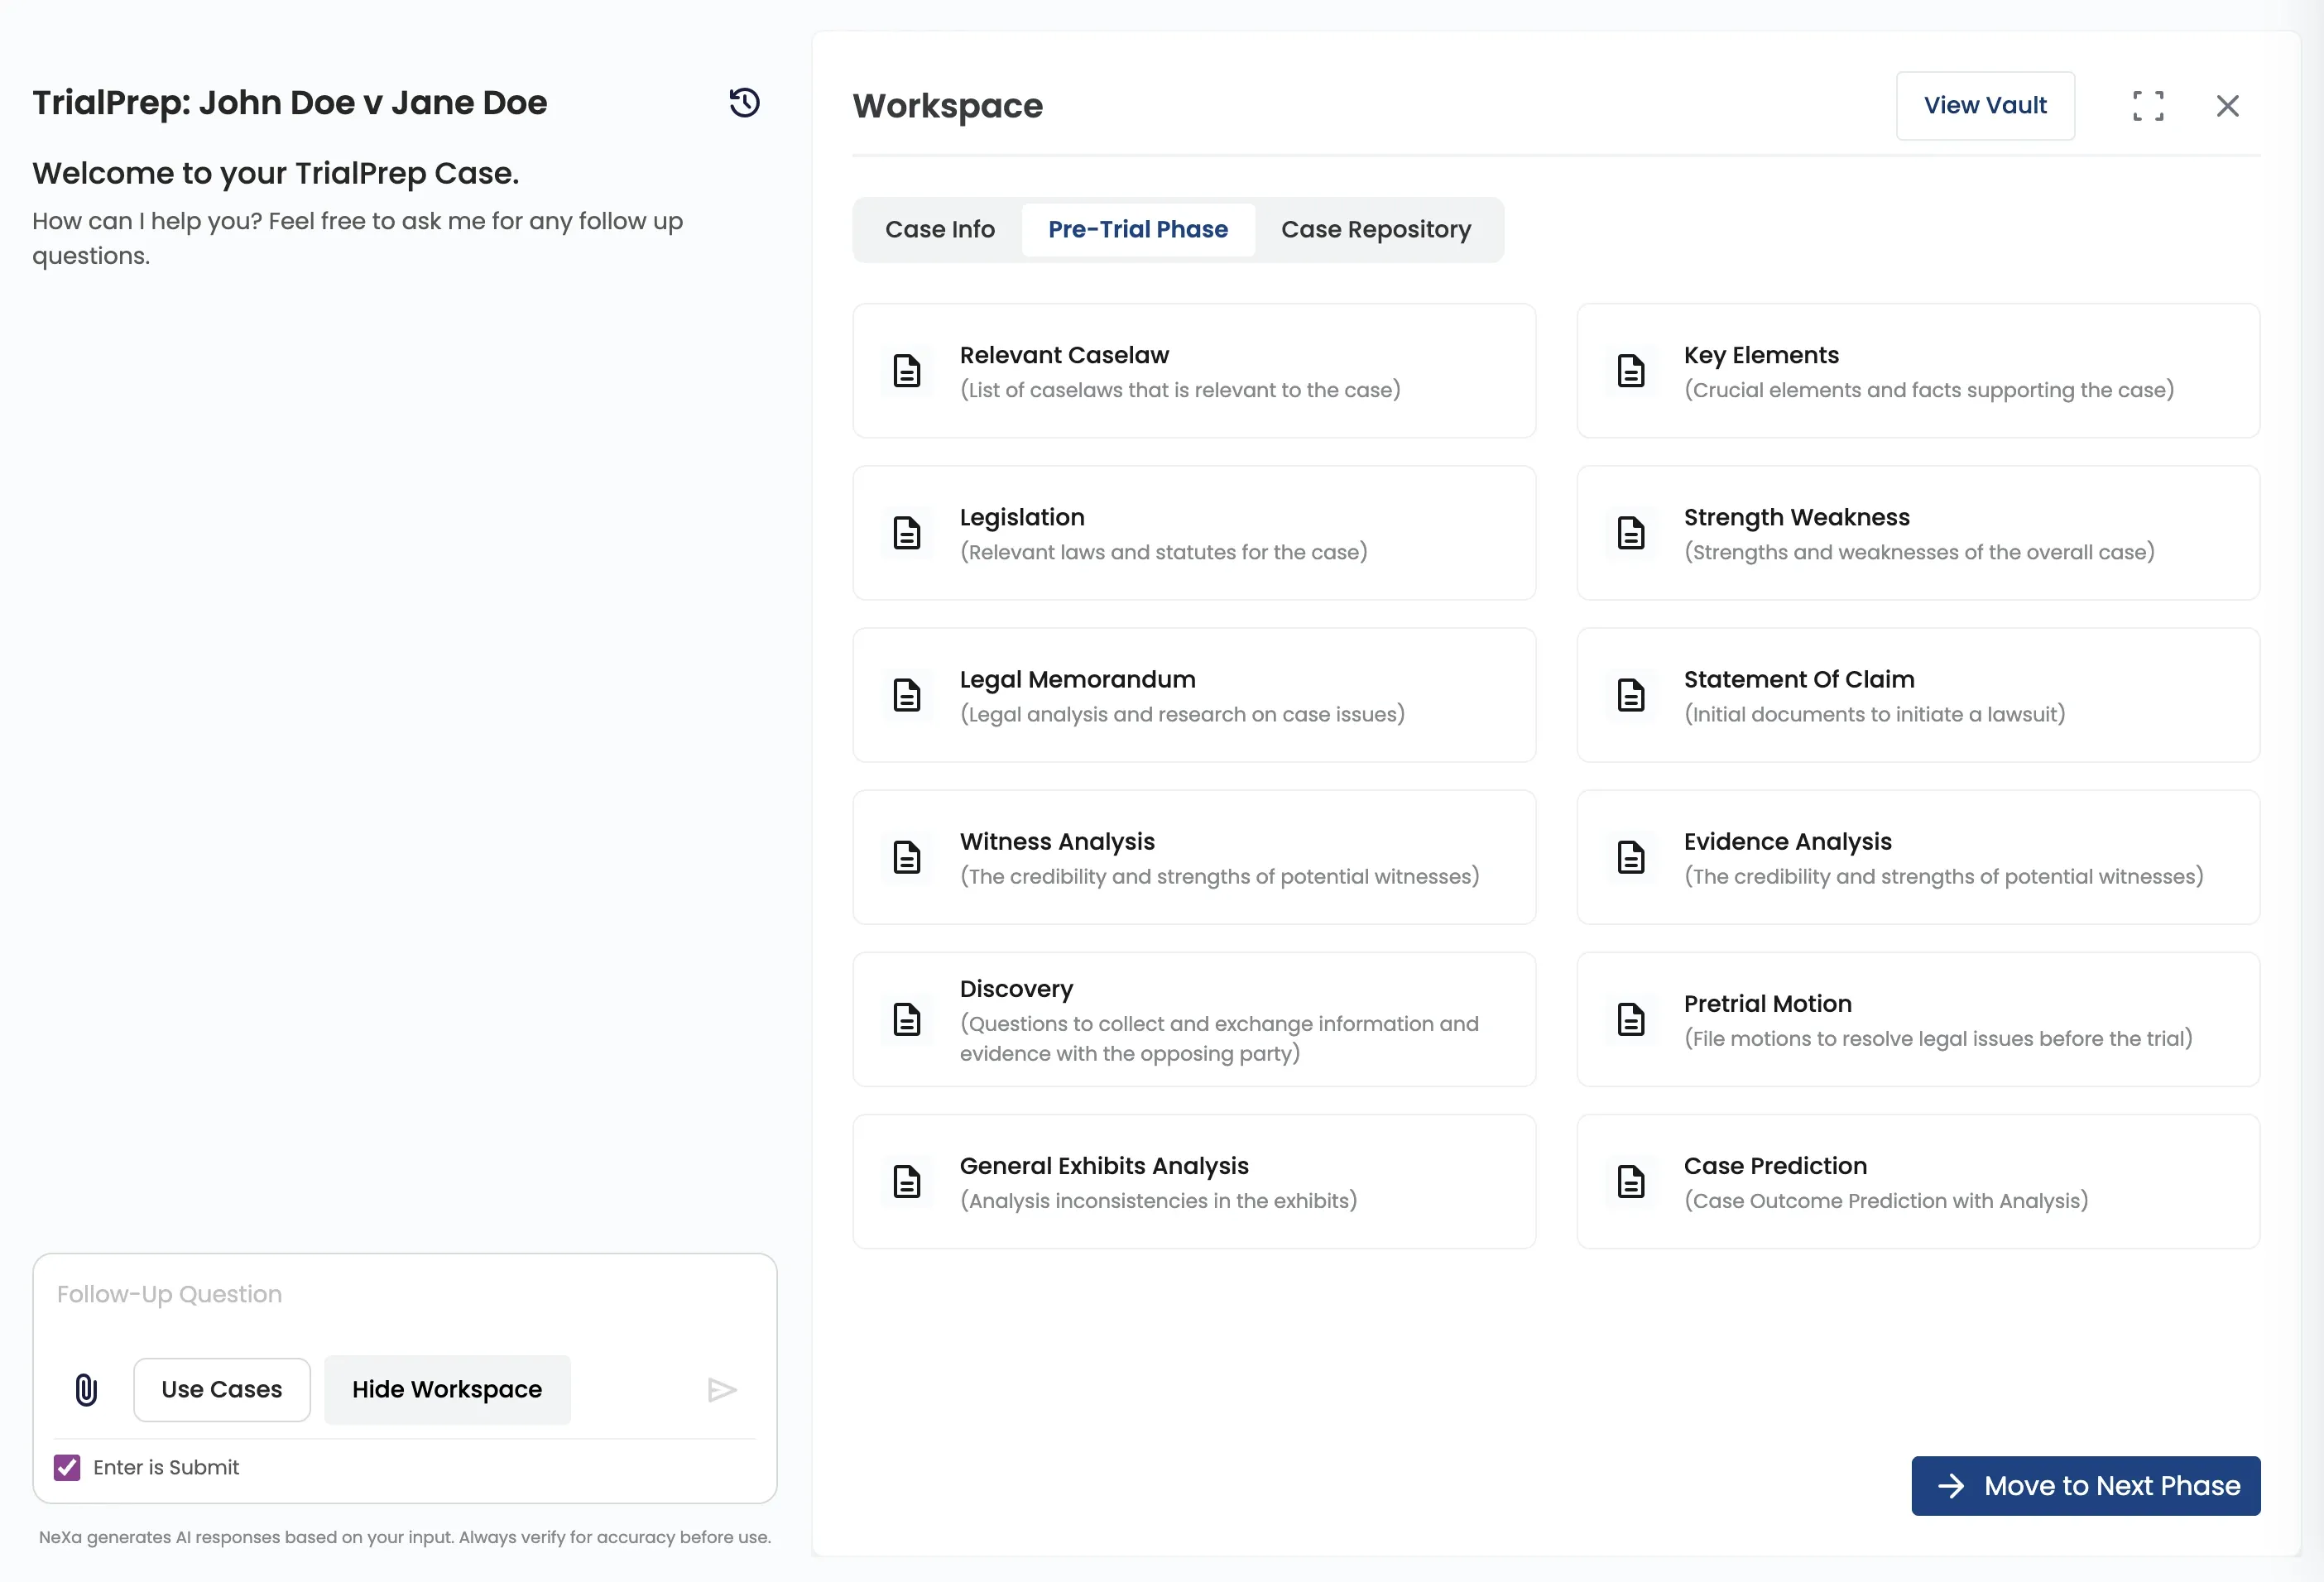
Task: Open the Case Repository tab
Action: 1375,230
